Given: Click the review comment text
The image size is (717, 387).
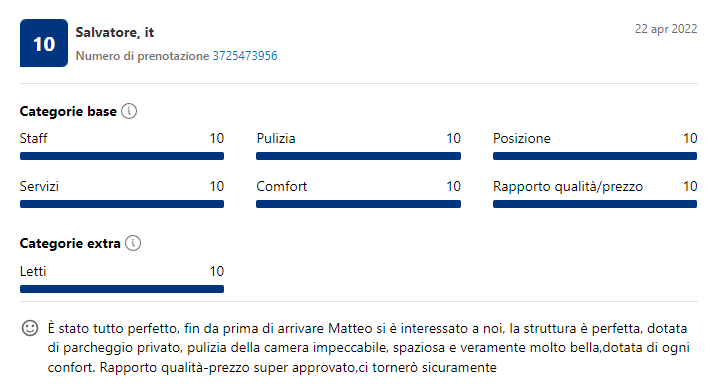Looking at the screenshot, I should [x=368, y=348].
